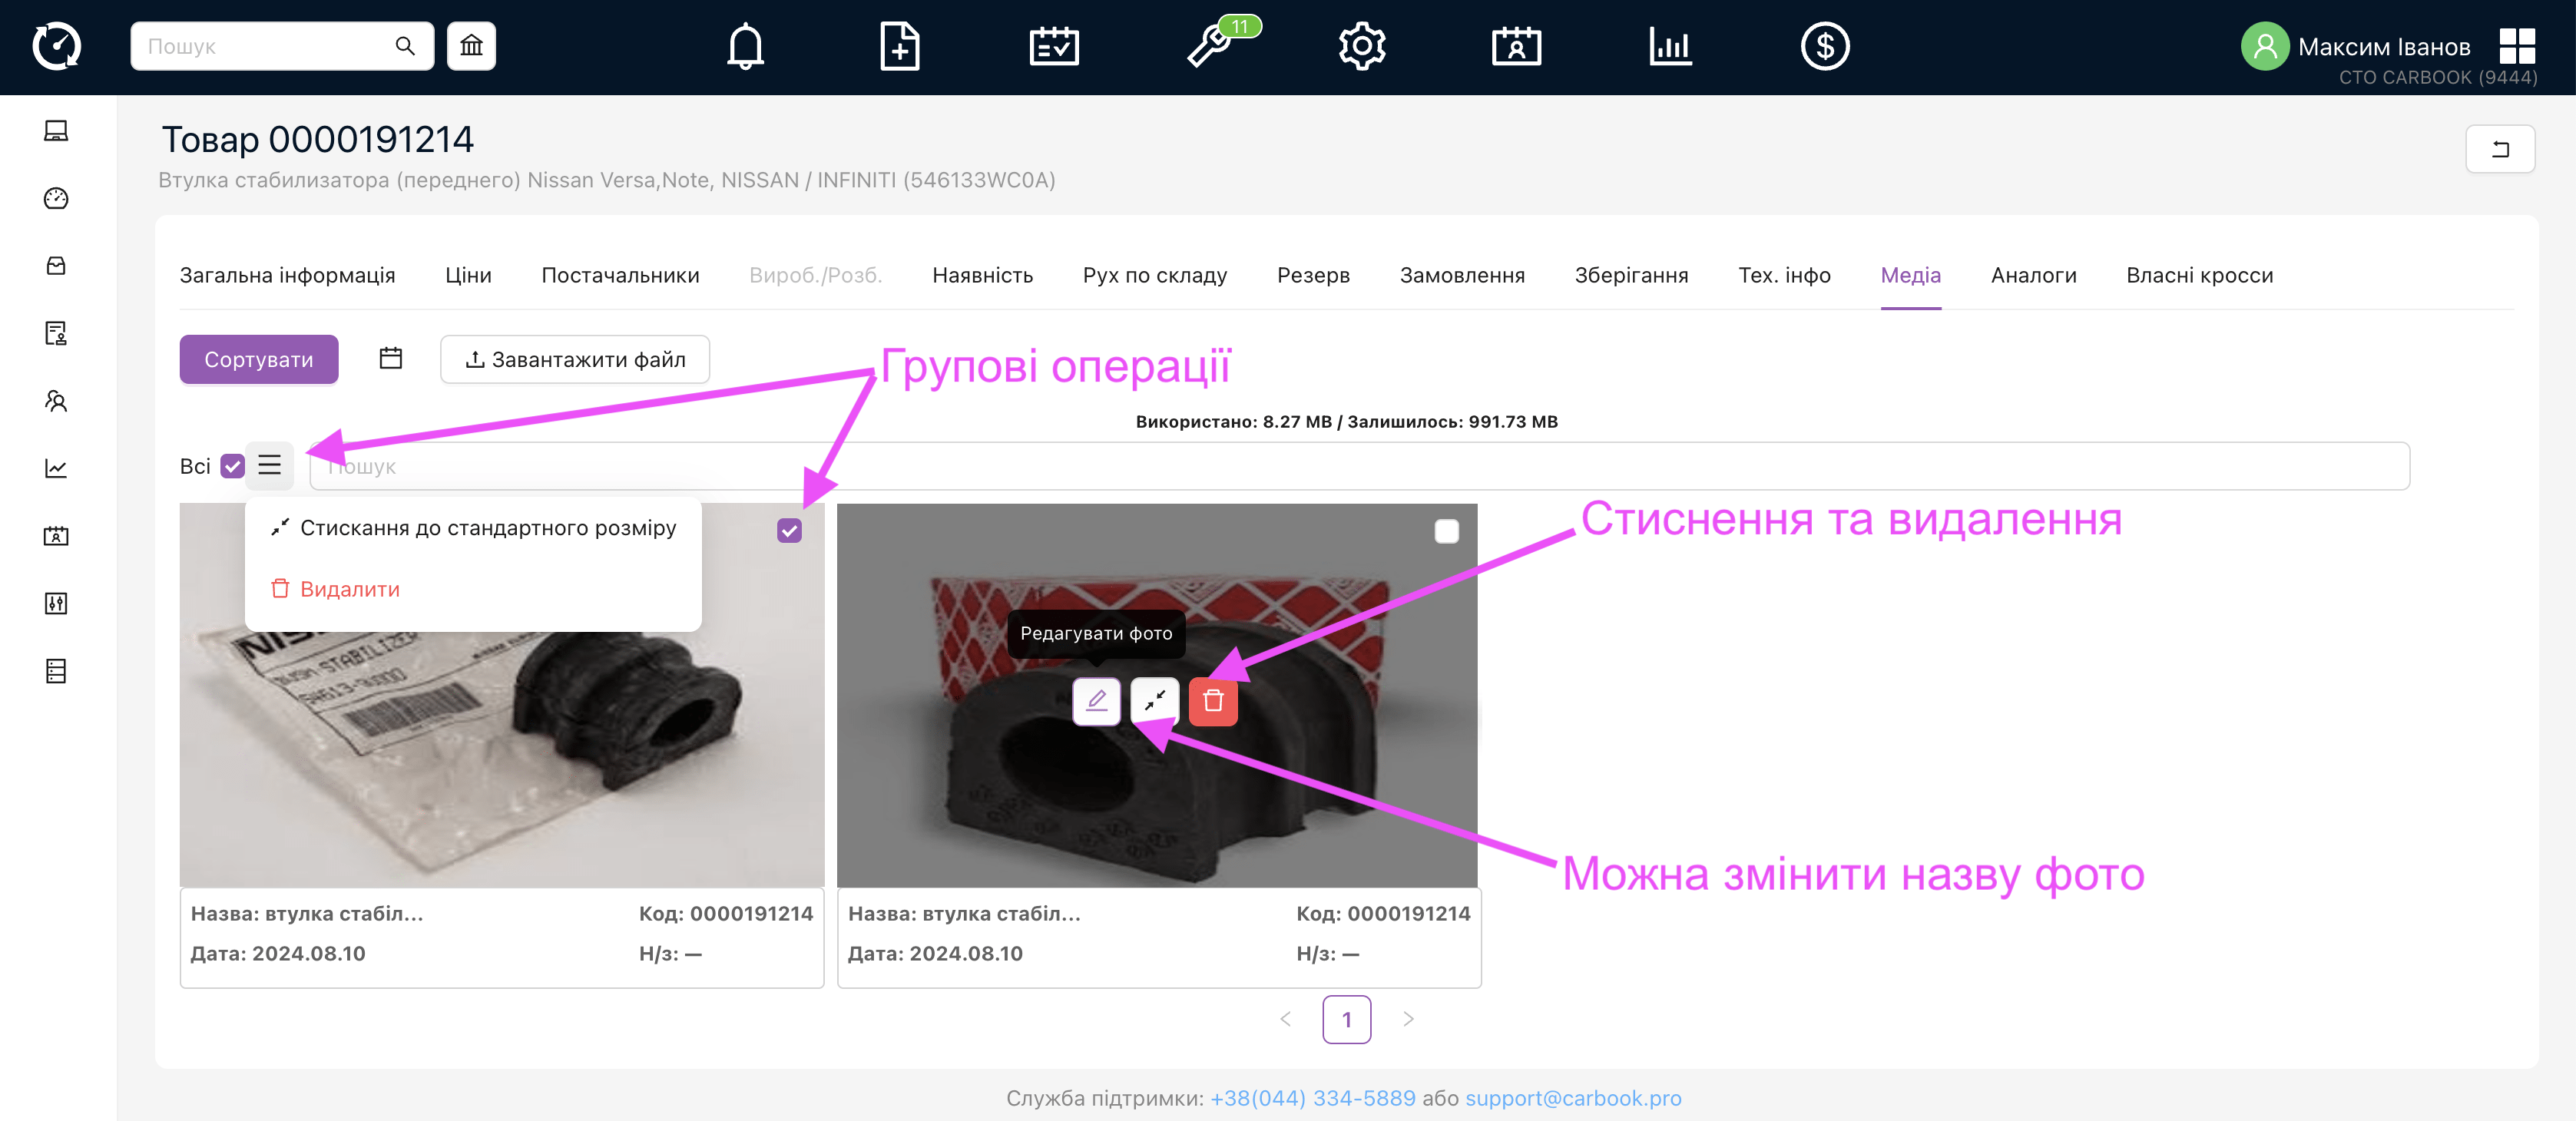Switch to the Аналоги tab
The image size is (2576, 1121).
2033,275
